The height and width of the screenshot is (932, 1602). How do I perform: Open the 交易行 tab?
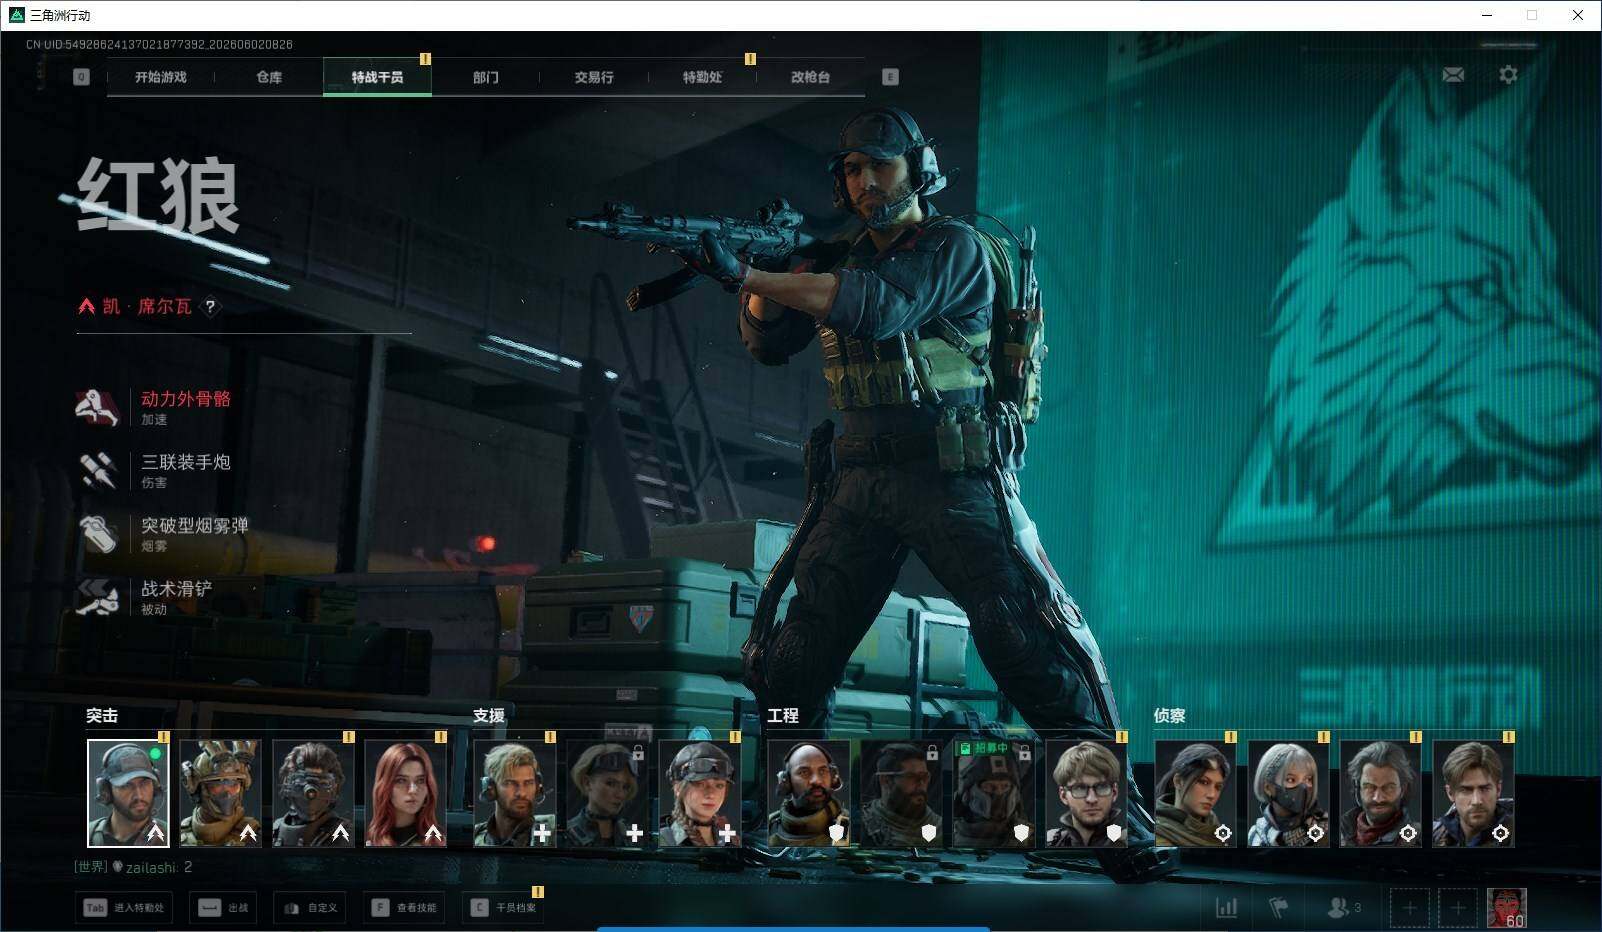(x=594, y=77)
